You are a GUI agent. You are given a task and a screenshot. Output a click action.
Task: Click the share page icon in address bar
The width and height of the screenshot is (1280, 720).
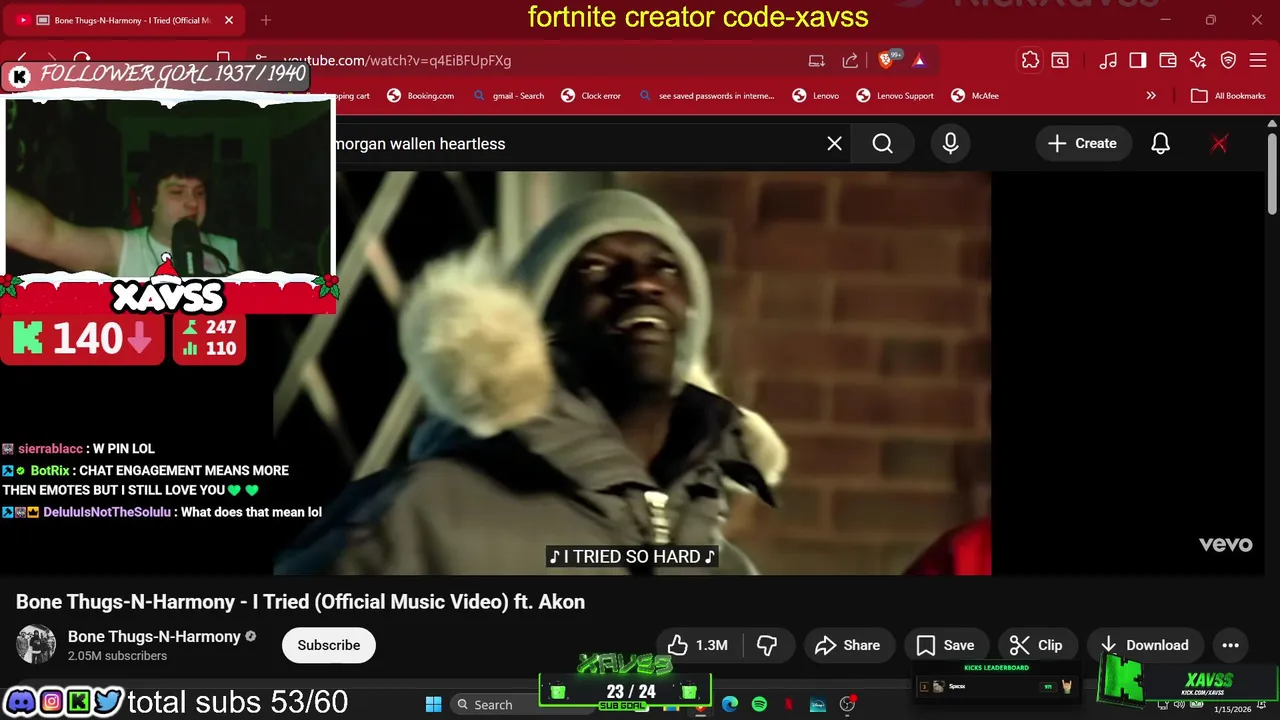pyautogui.click(x=850, y=61)
